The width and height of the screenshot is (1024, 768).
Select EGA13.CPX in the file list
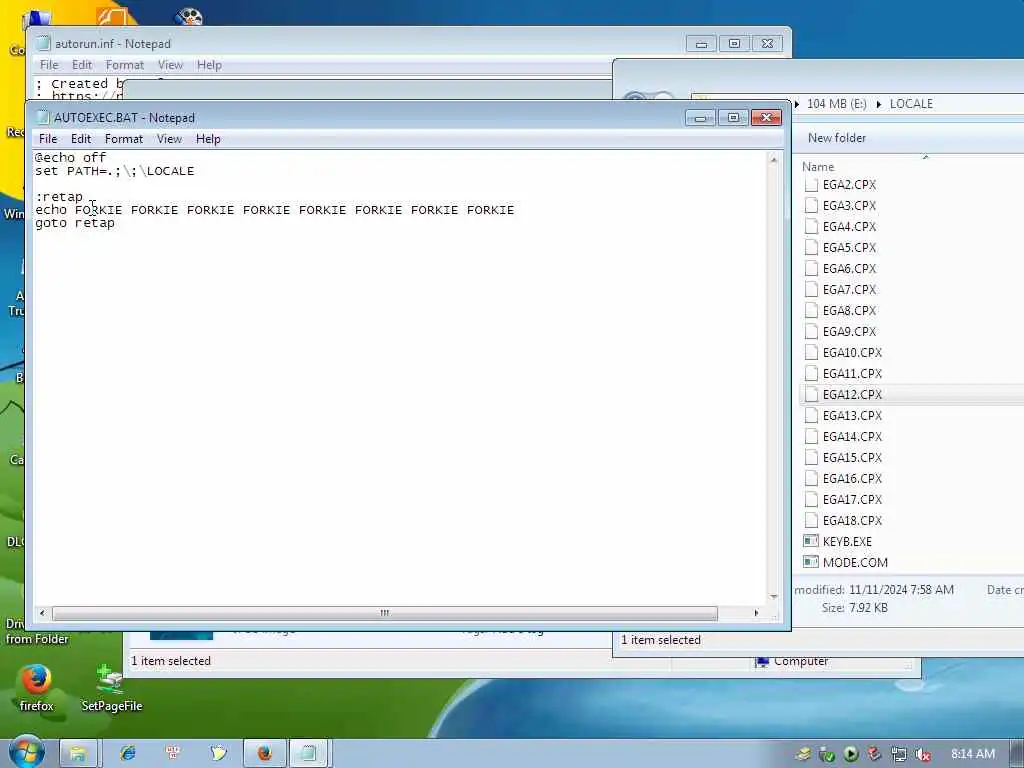[852, 415]
